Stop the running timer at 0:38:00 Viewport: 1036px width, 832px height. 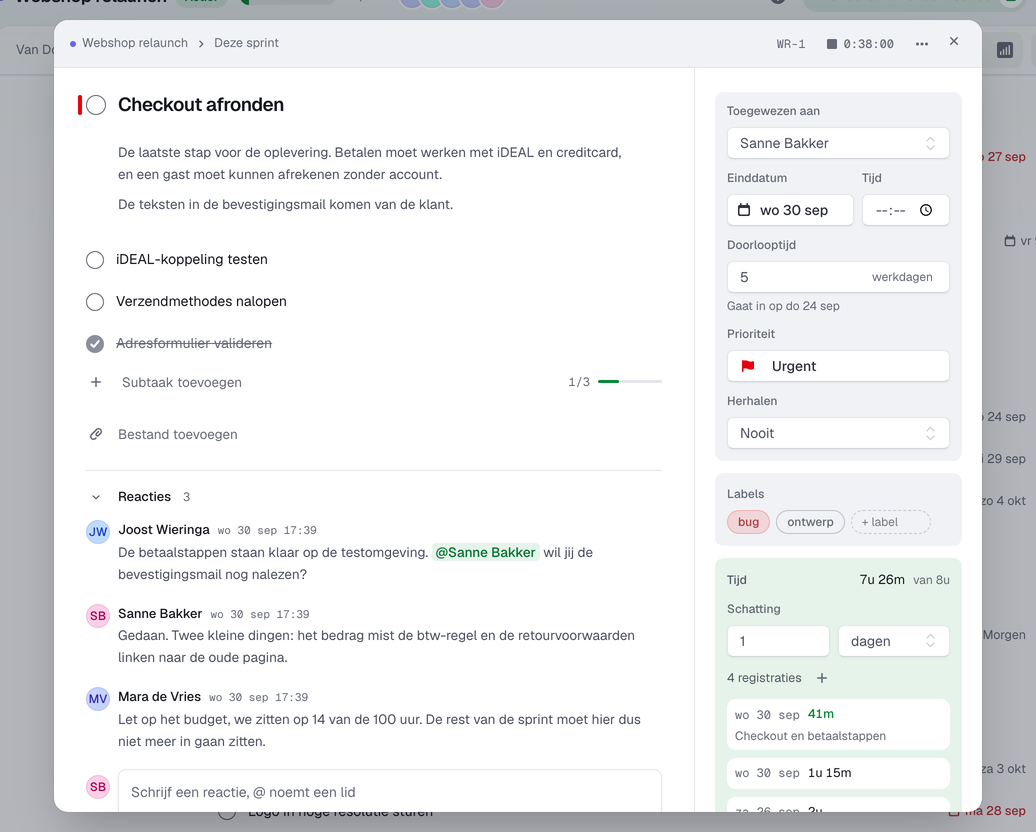tap(832, 44)
